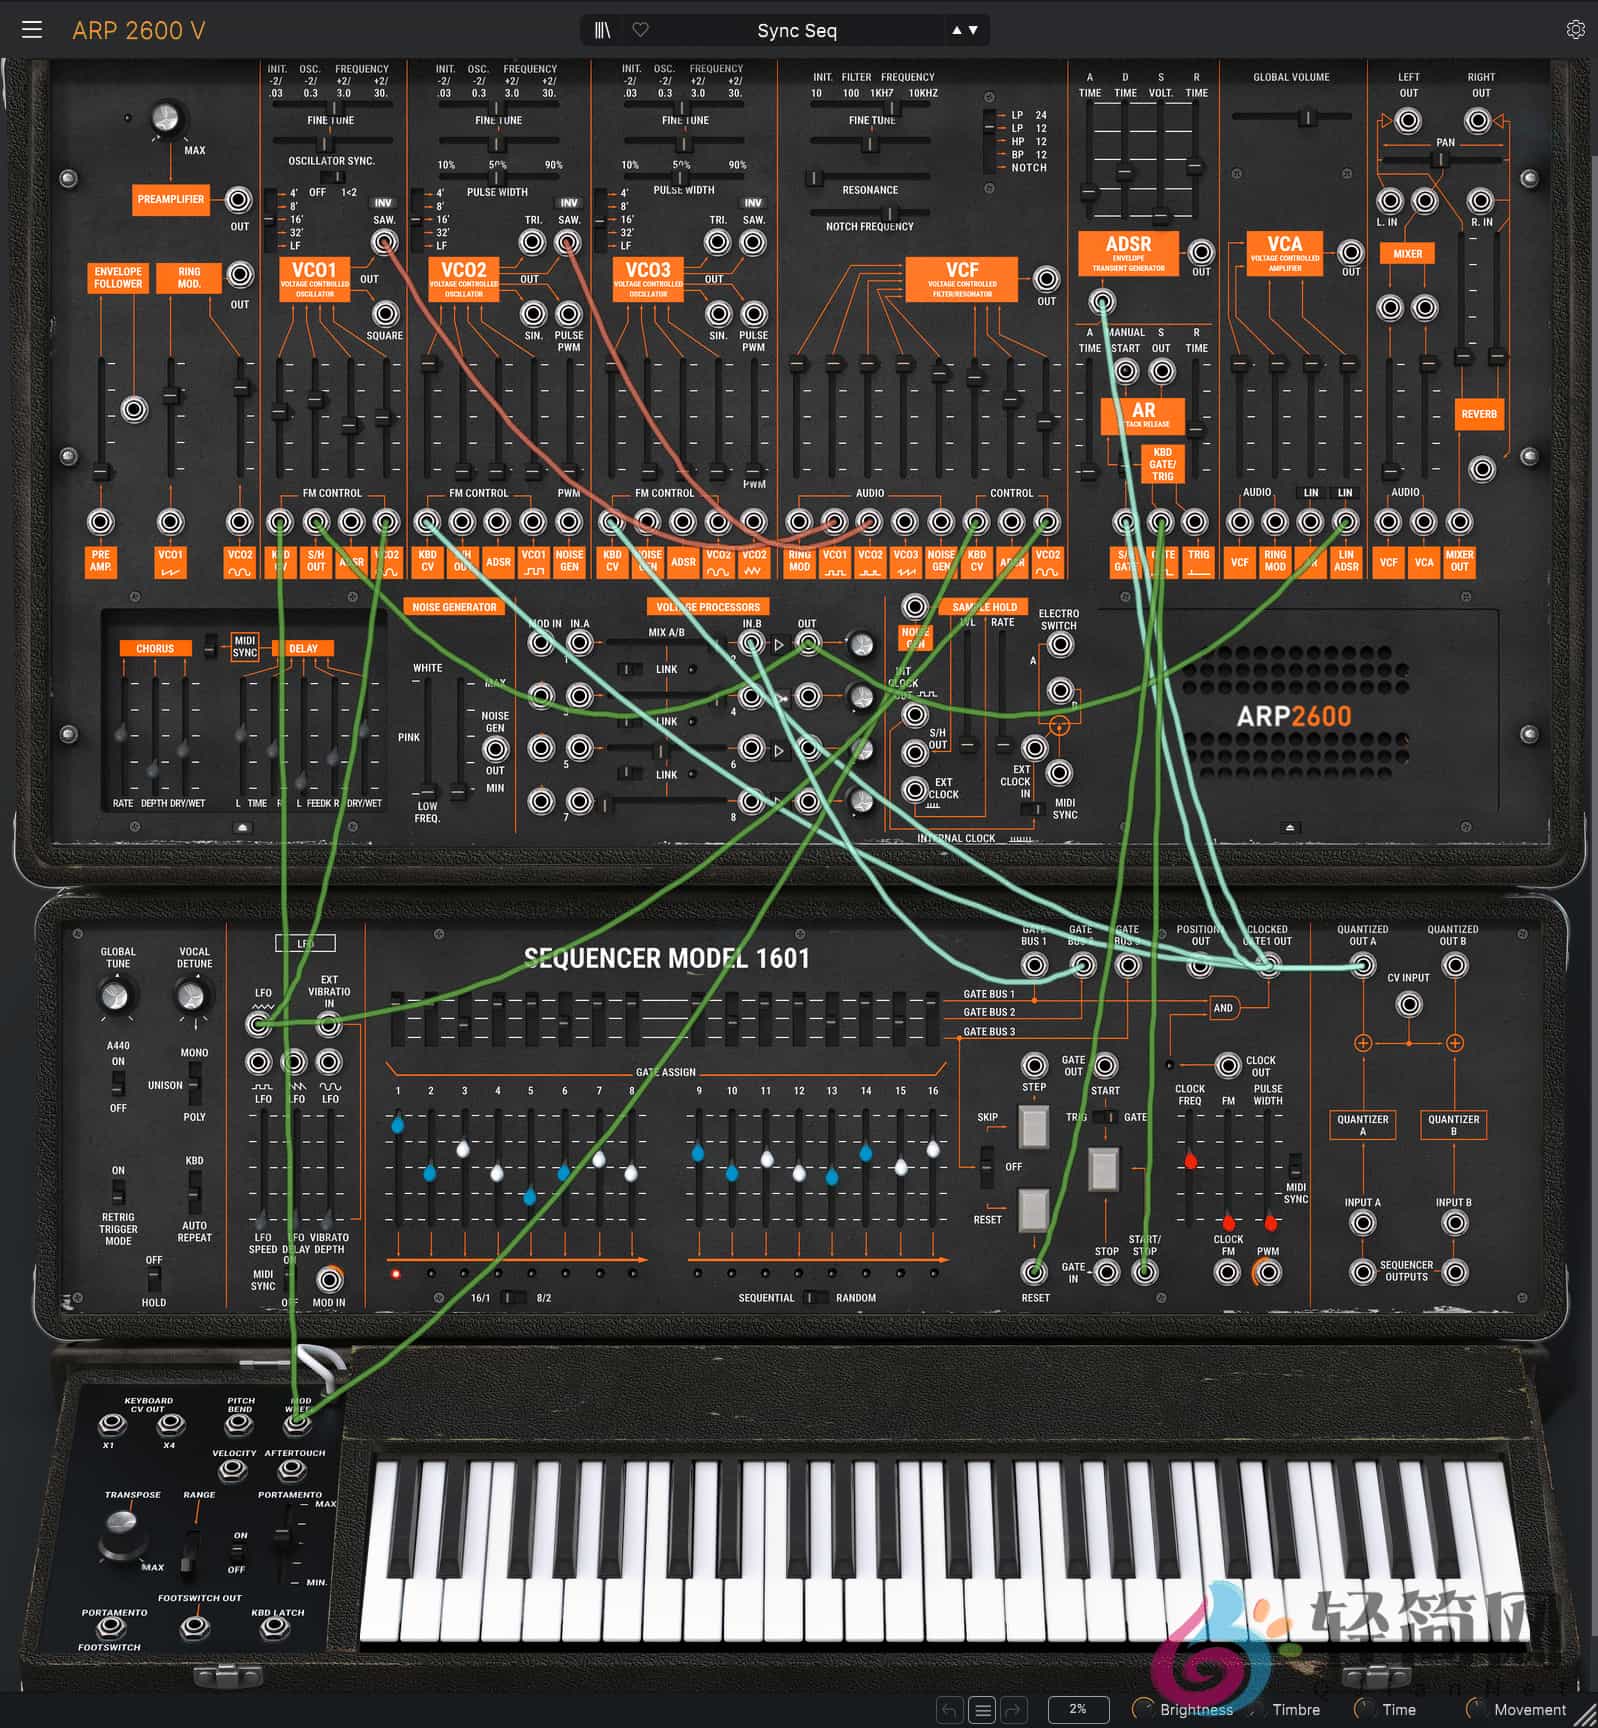This screenshot has width=1598, height=1728.
Task: Click the VOCAL DETUNE knob
Action: pos(190,995)
